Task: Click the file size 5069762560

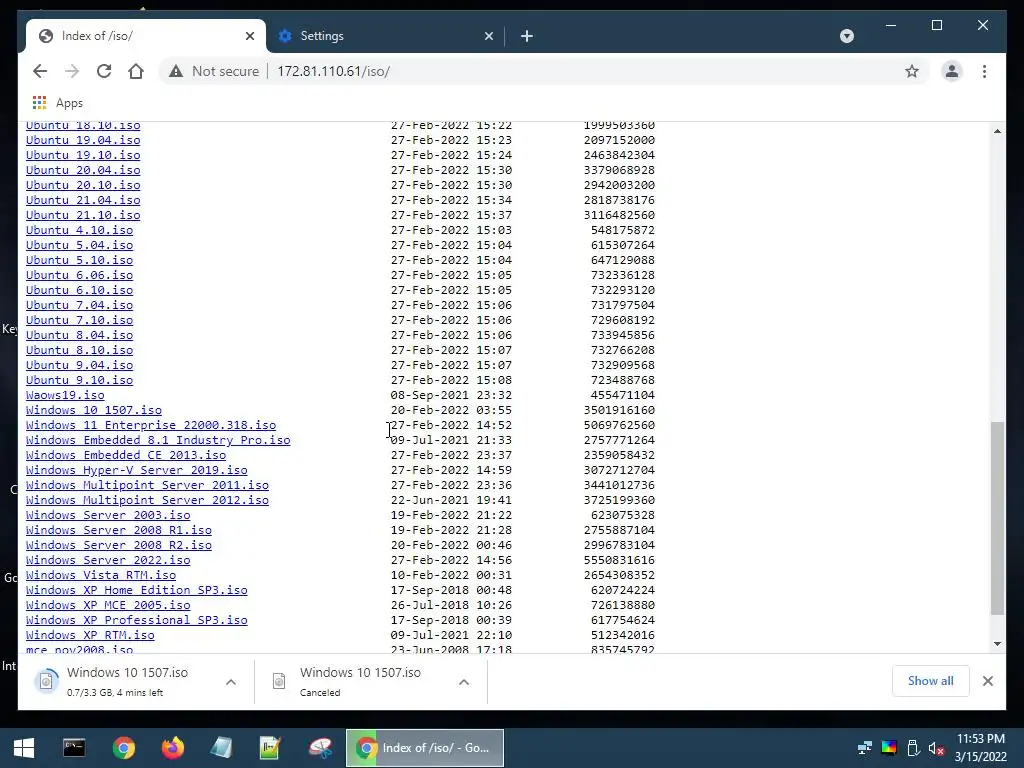Action: click(619, 425)
